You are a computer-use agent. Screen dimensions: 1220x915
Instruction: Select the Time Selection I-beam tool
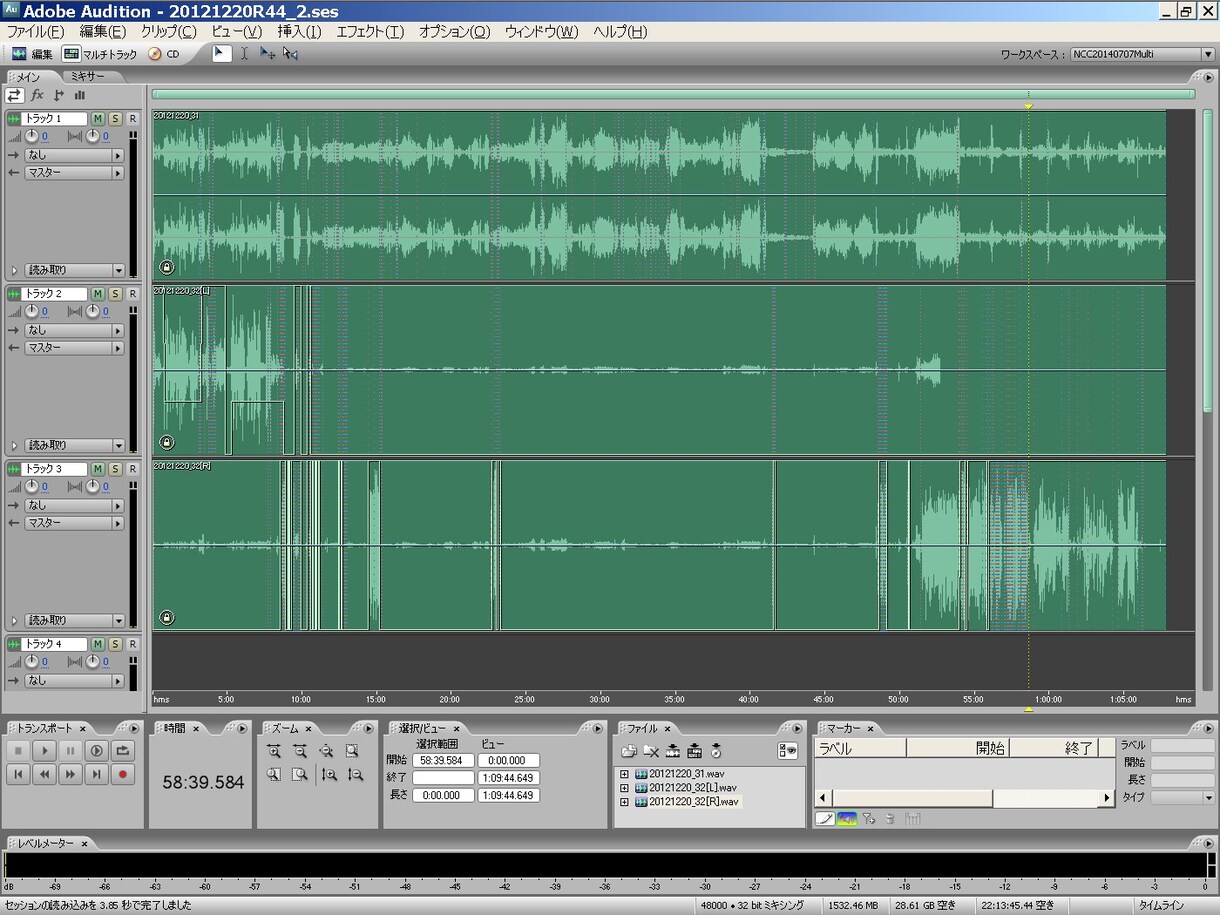point(244,54)
